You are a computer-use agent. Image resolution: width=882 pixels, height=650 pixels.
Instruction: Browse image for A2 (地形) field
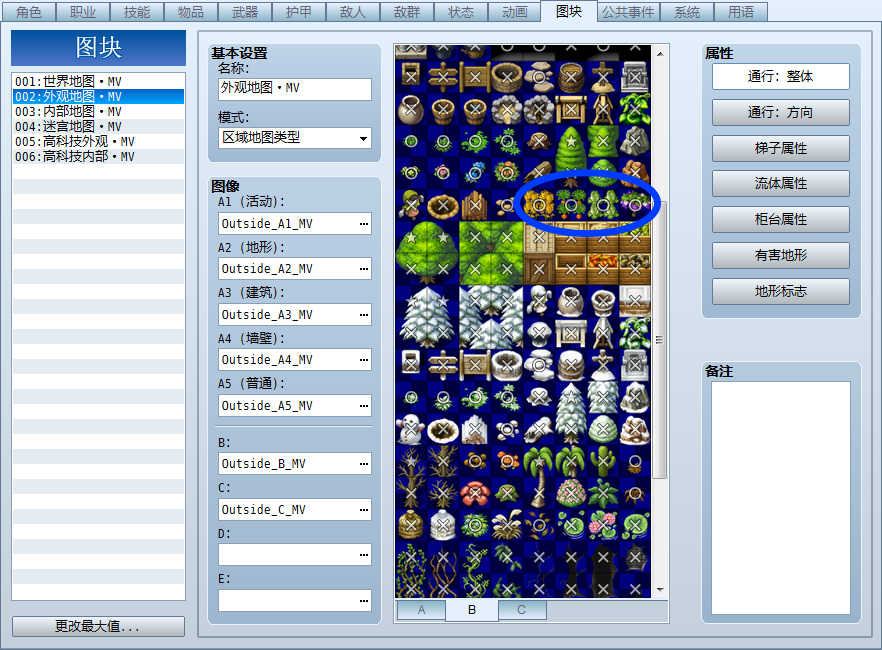click(364, 269)
